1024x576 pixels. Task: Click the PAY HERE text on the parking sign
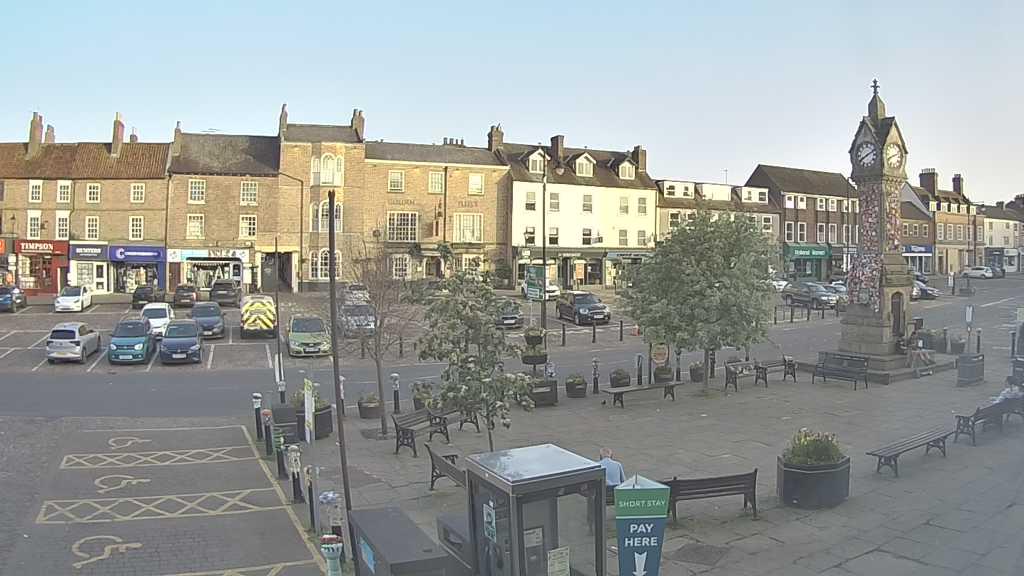pyautogui.click(x=641, y=535)
